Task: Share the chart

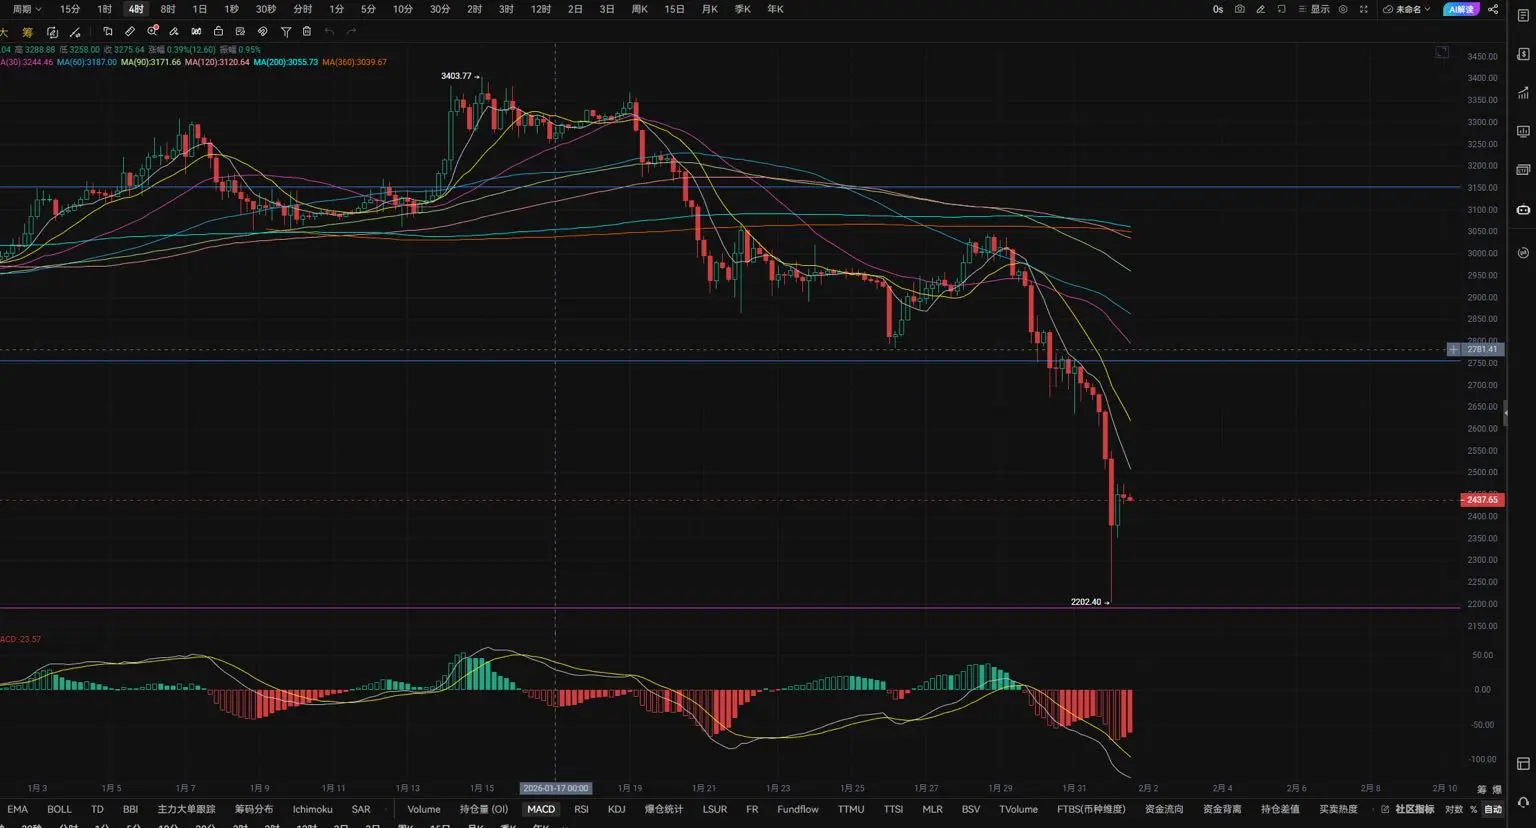Action: (1493, 9)
